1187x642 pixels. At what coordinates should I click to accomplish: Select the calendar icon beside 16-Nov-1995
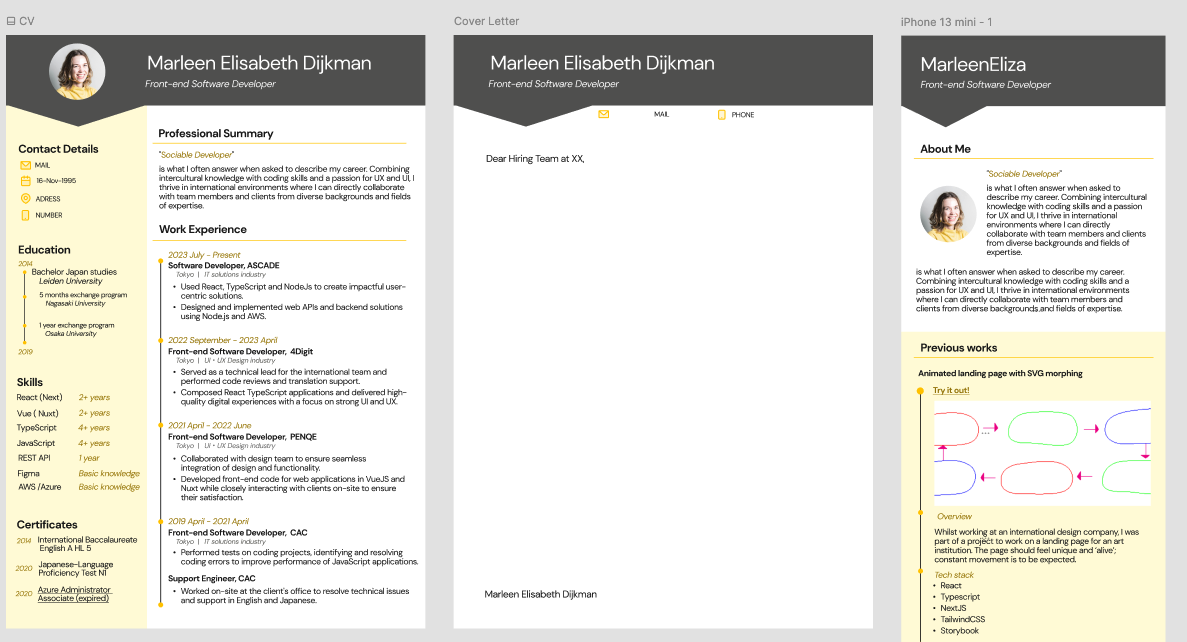[25, 180]
